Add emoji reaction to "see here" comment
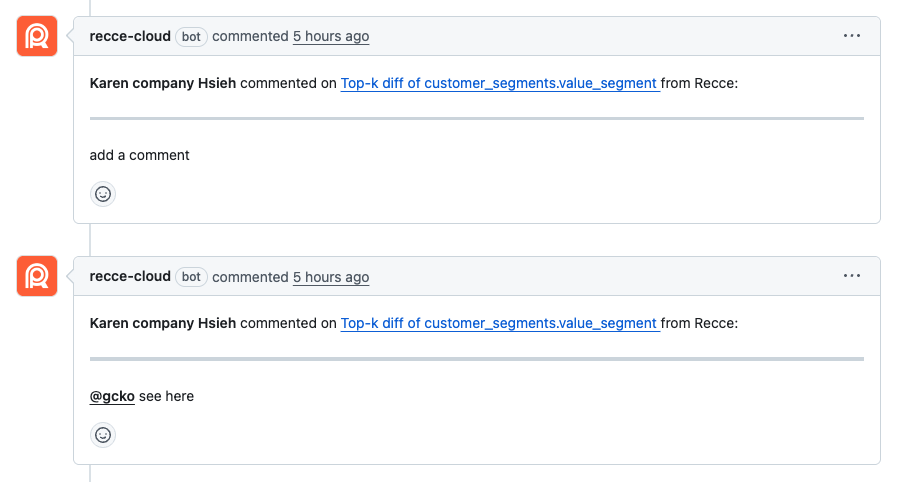 point(103,435)
